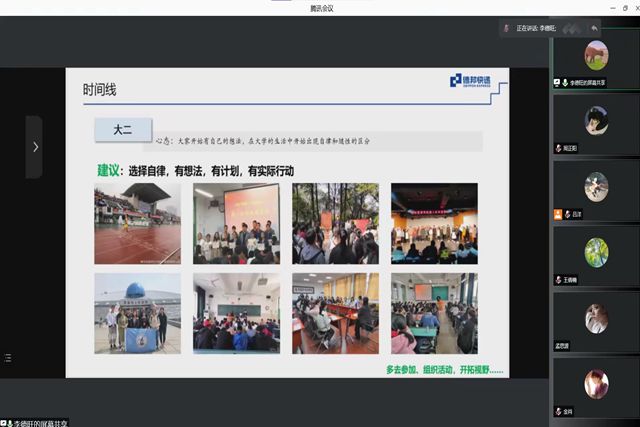Click the 大二 label box on slide
The height and width of the screenshot is (427, 640).
[x=123, y=129]
